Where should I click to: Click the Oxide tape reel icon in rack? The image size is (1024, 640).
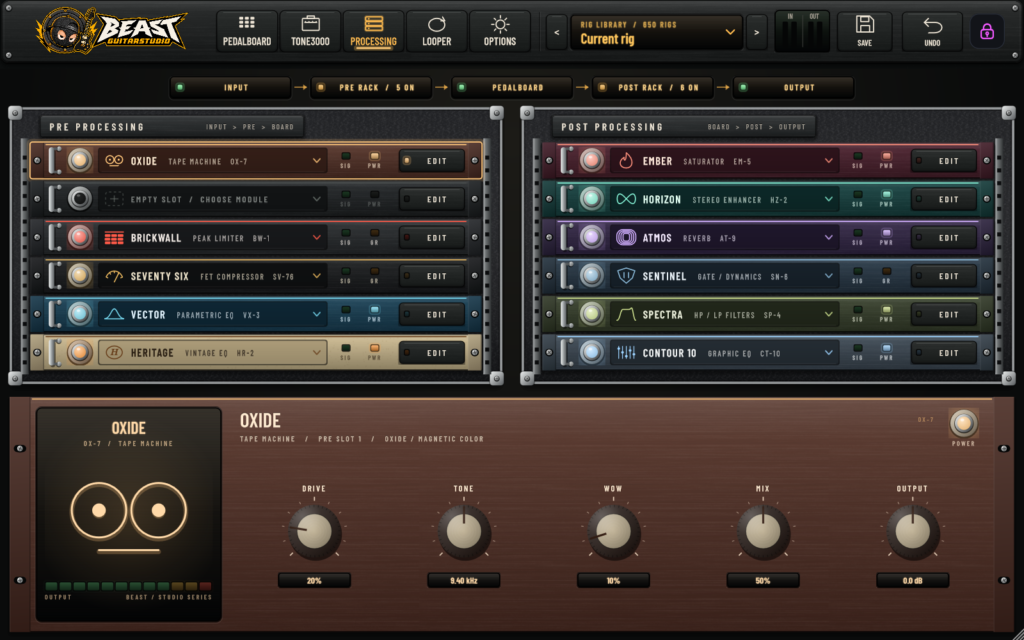click(x=114, y=161)
